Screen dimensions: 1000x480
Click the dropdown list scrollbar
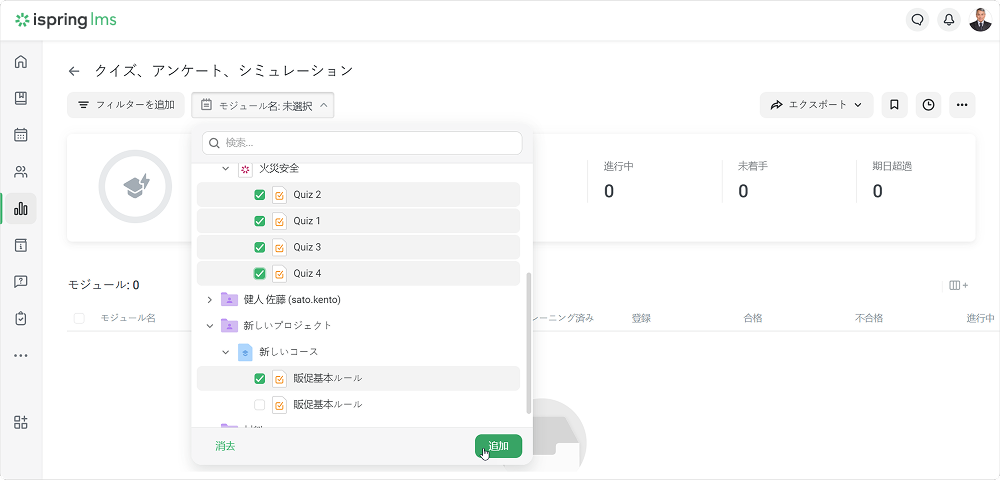(x=528, y=342)
